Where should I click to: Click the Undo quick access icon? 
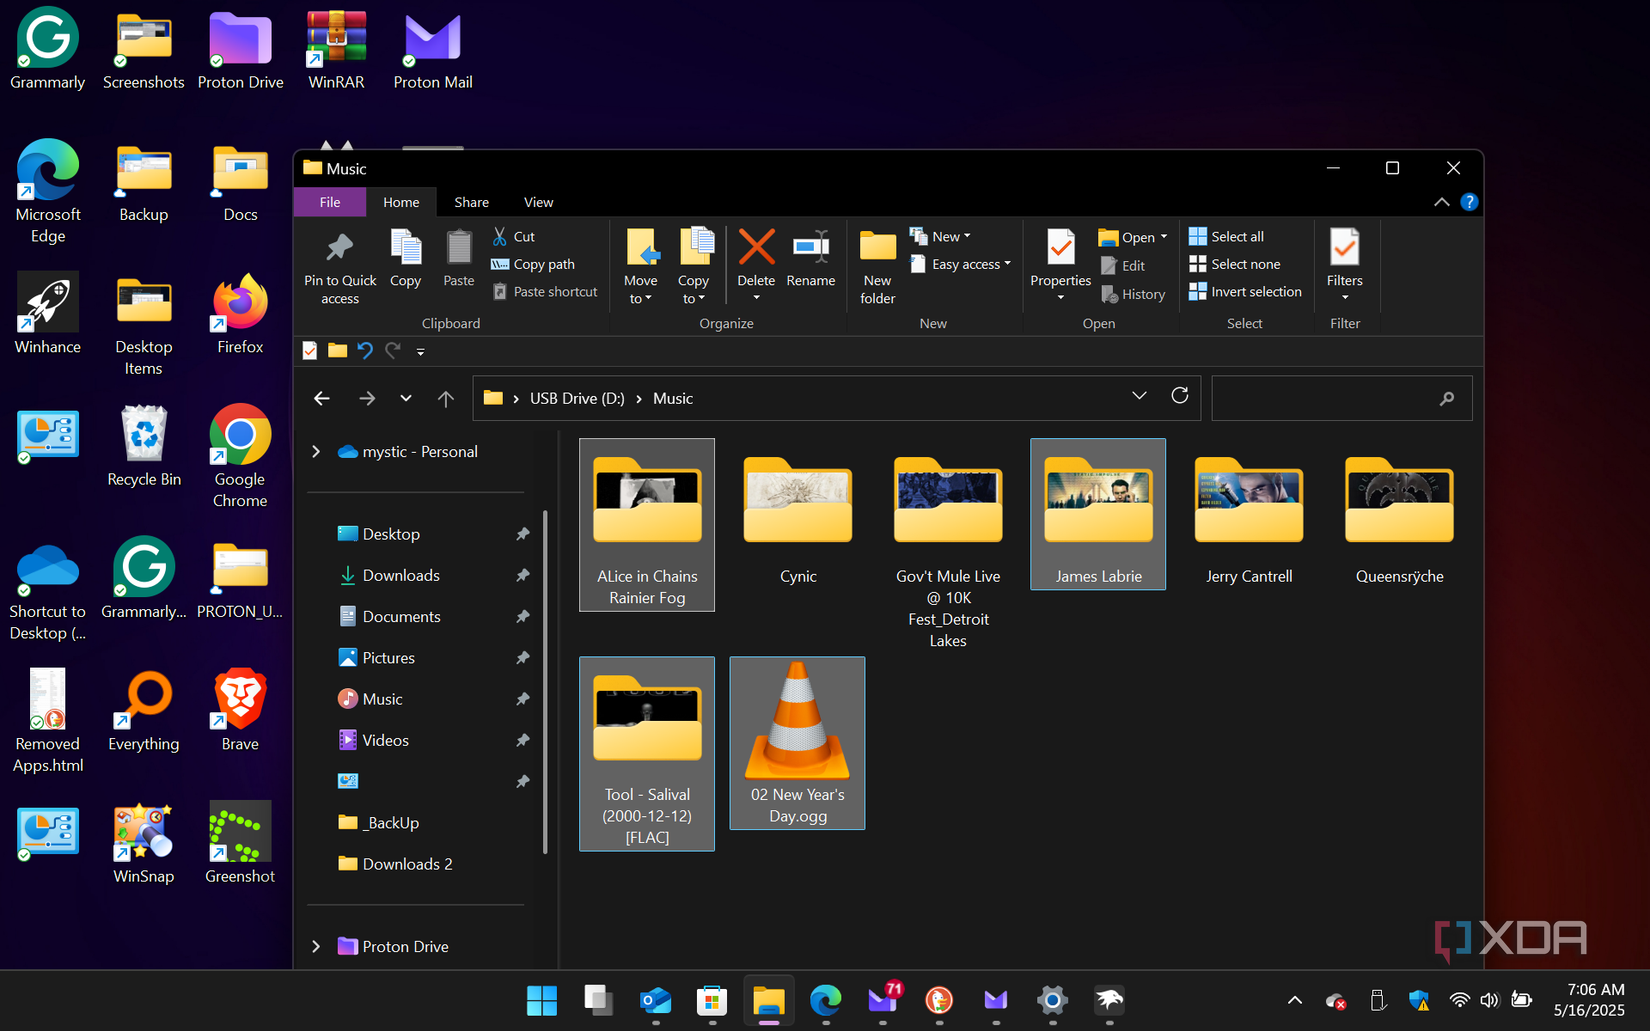[365, 351]
